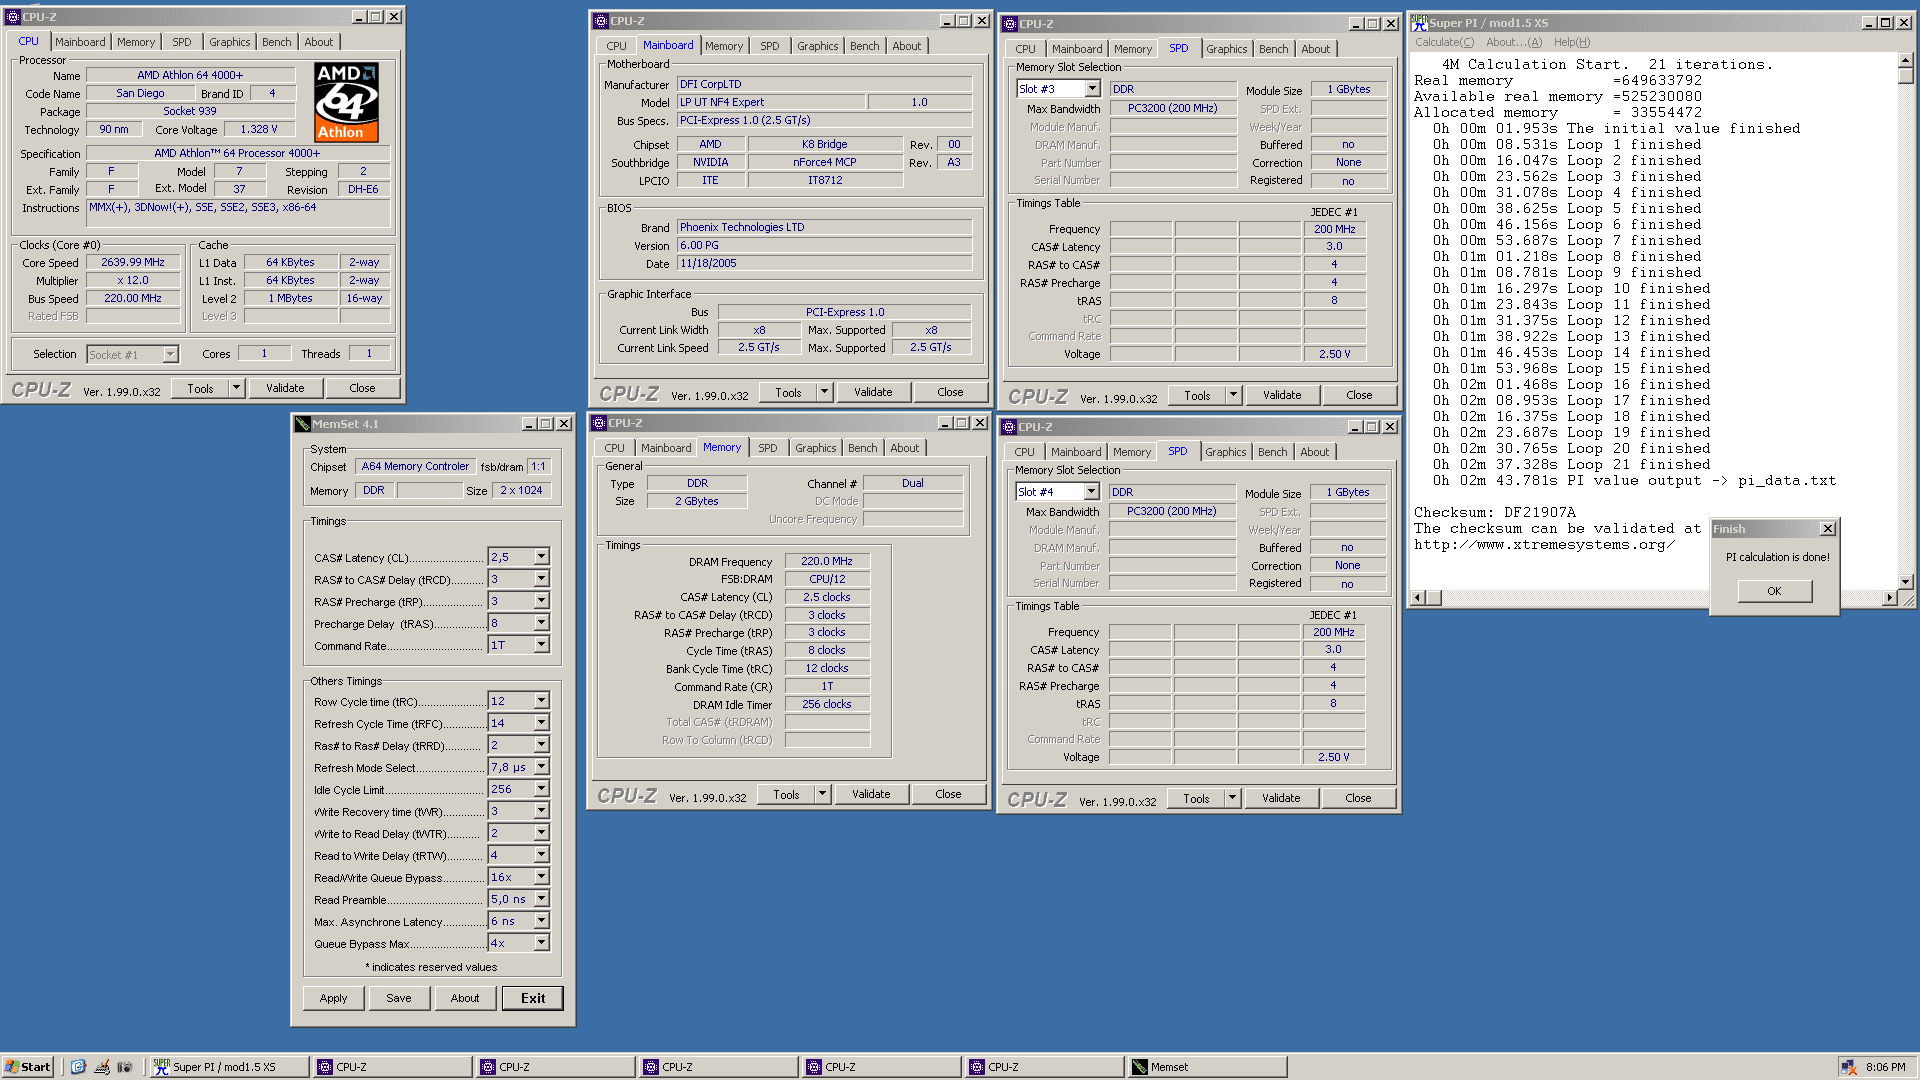Click Save in MemSet
The image size is (1920, 1080).
coord(399,998)
